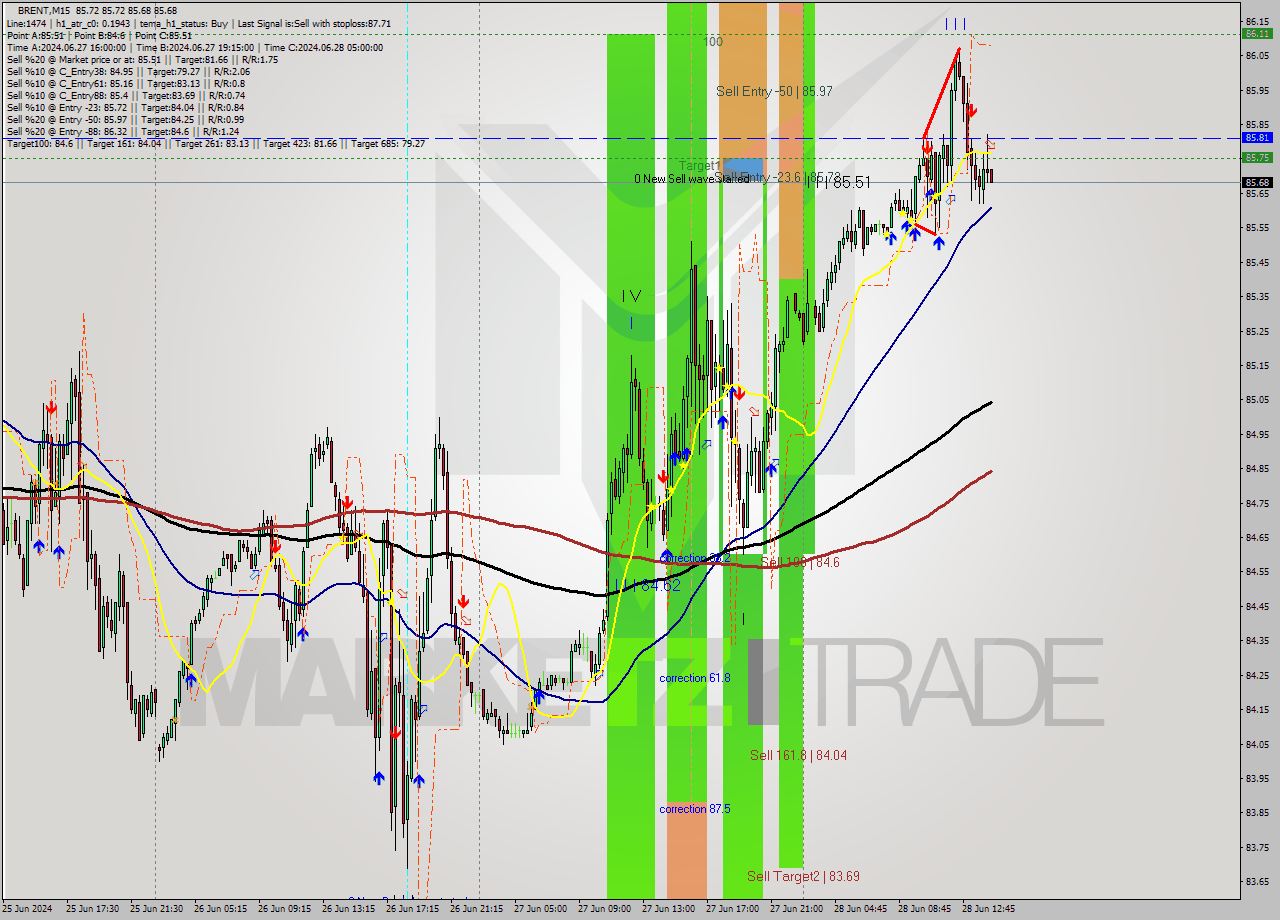
Task: Click the 84.05 price axis label
Action: point(1257,744)
